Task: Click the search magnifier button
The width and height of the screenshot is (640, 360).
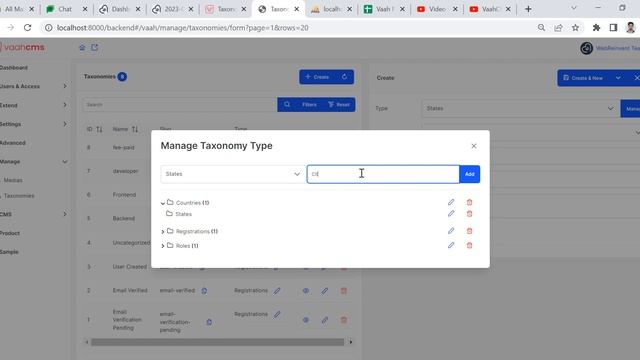Action: click(287, 105)
